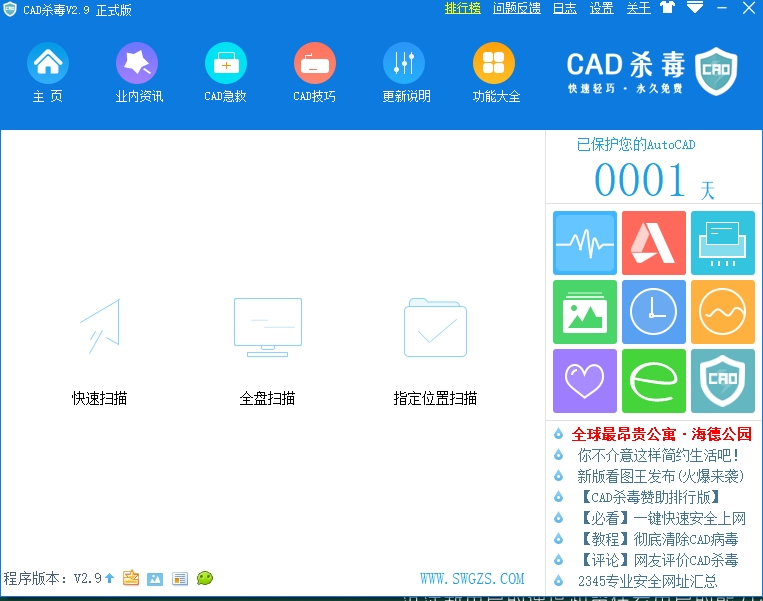Viewport: 763px width, 601px height.
Task: Open 日志 log menu
Action: click(x=565, y=8)
